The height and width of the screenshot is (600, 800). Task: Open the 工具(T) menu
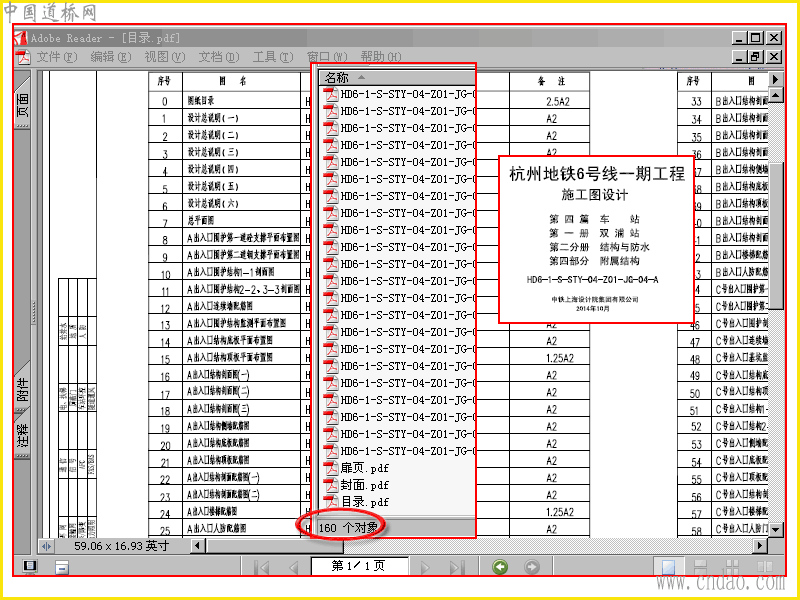(x=273, y=57)
